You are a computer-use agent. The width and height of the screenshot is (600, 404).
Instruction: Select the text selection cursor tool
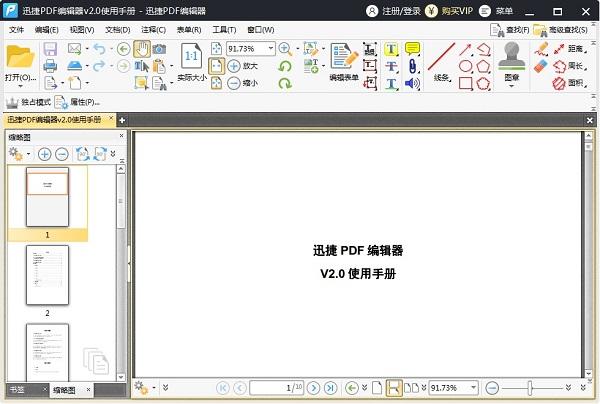pos(142,66)
